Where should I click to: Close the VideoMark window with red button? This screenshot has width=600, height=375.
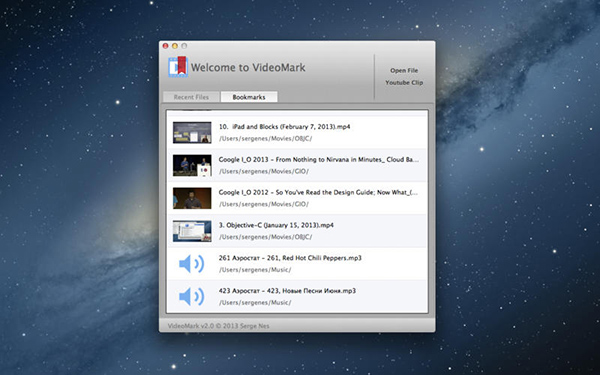point(165,46)
